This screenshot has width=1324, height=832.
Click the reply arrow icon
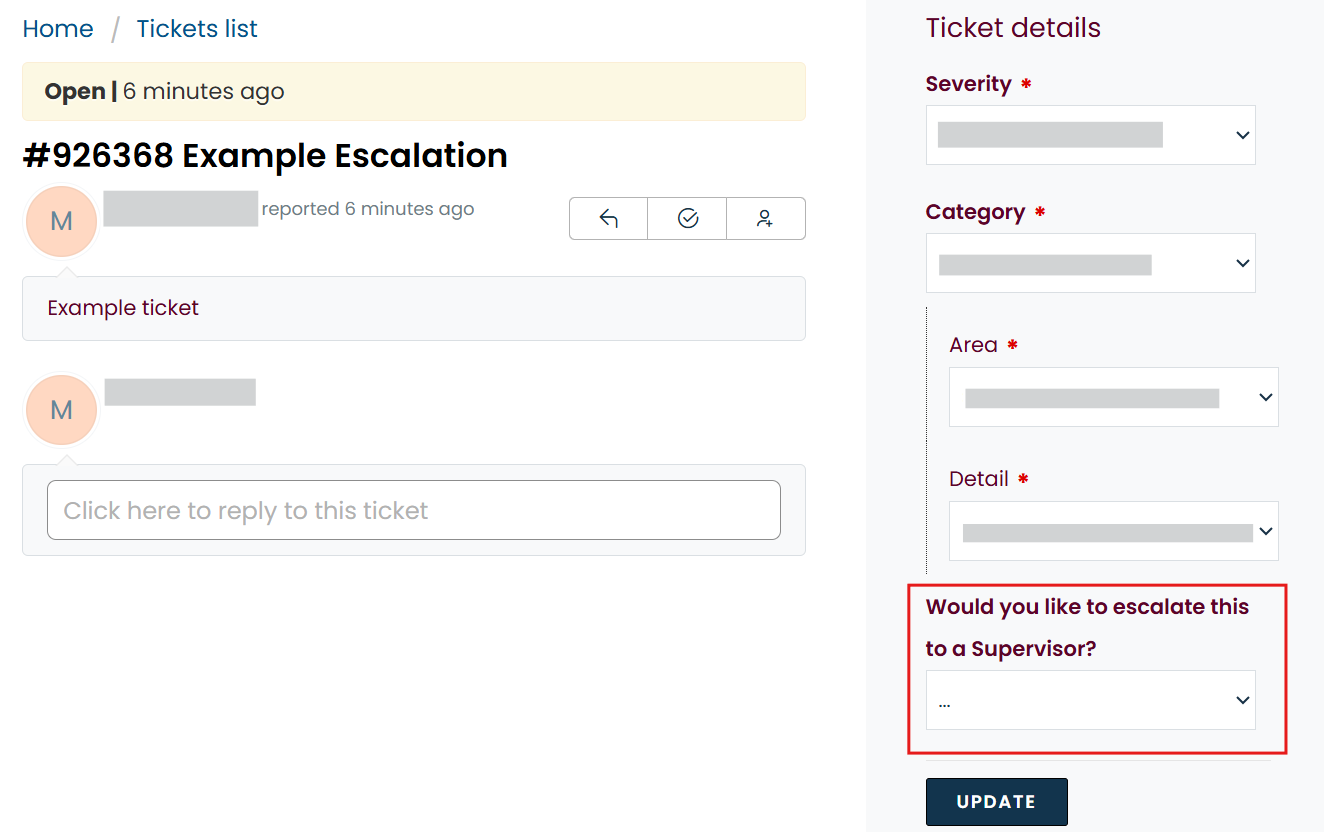608,219
